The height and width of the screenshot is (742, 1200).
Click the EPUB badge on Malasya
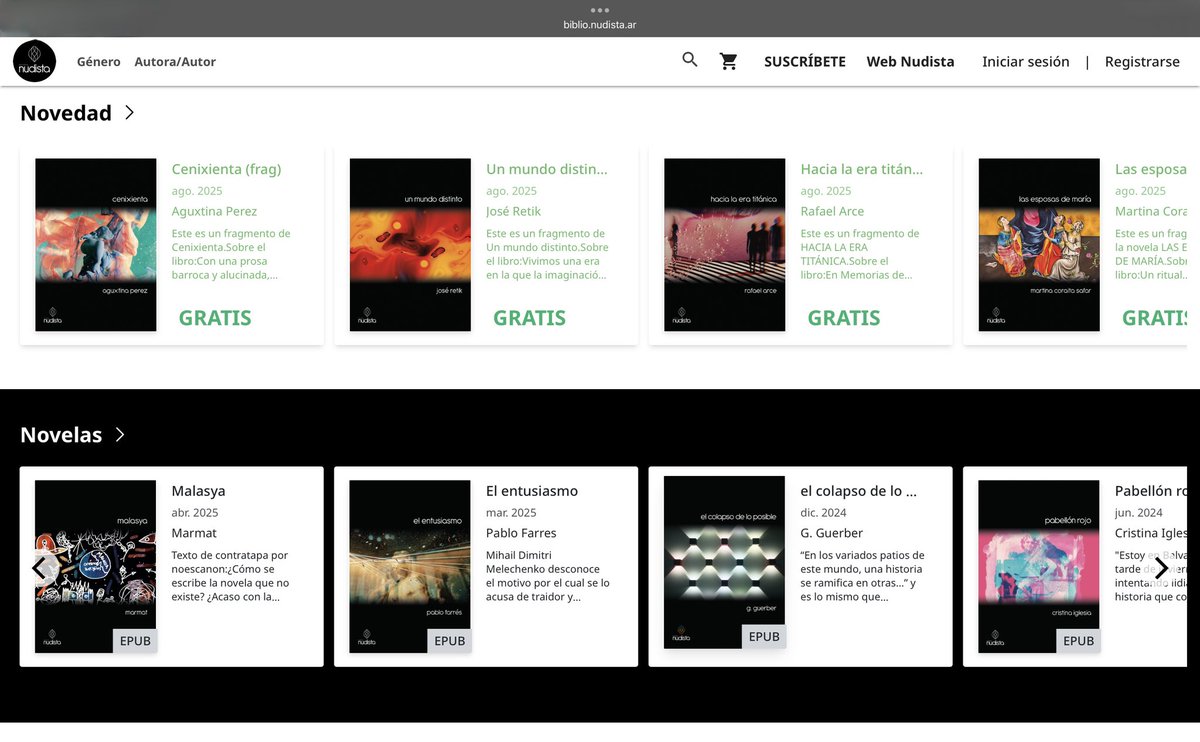[x=135, y=640]
